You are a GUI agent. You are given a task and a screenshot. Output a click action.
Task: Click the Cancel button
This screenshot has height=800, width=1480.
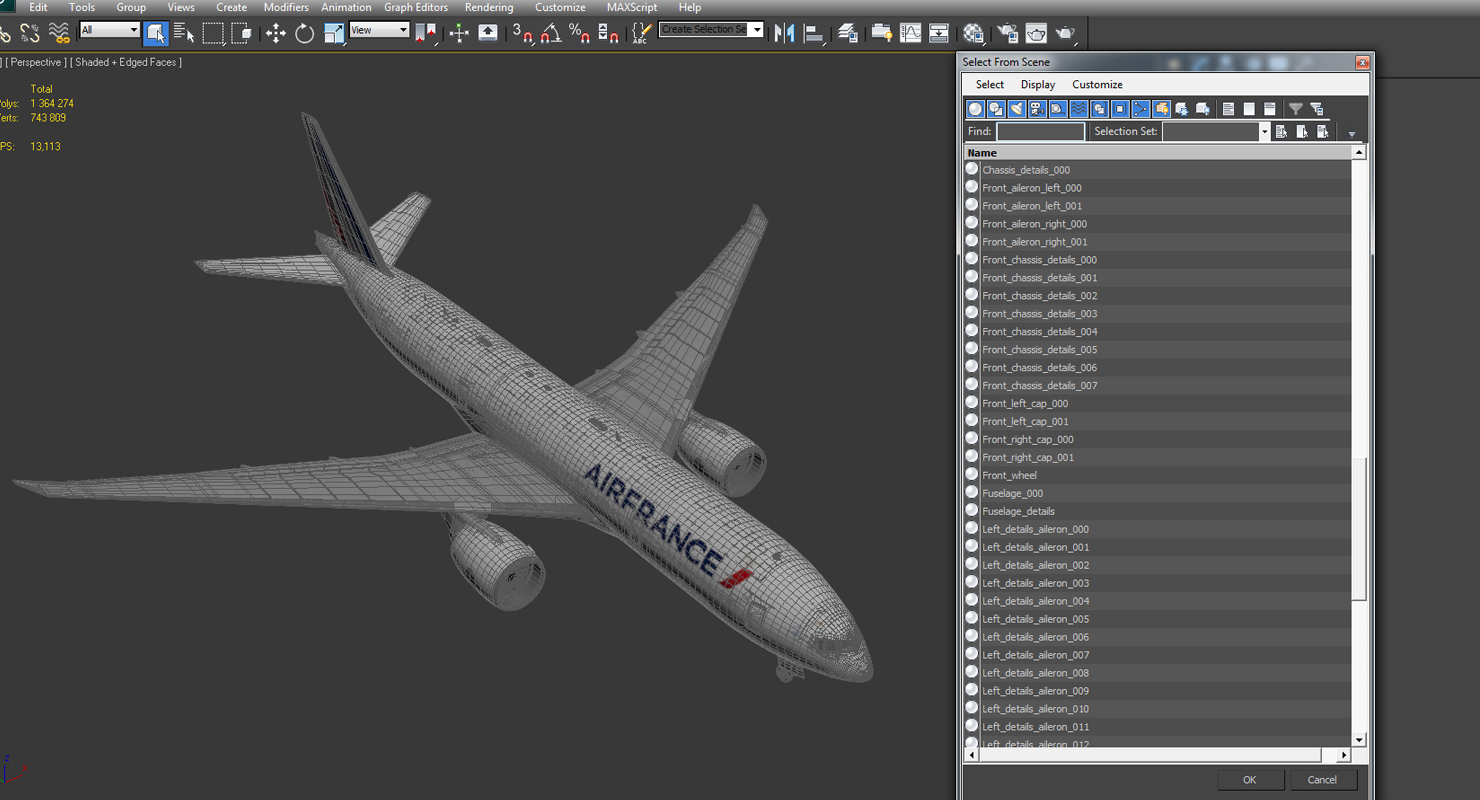(x=1322, y=780)
